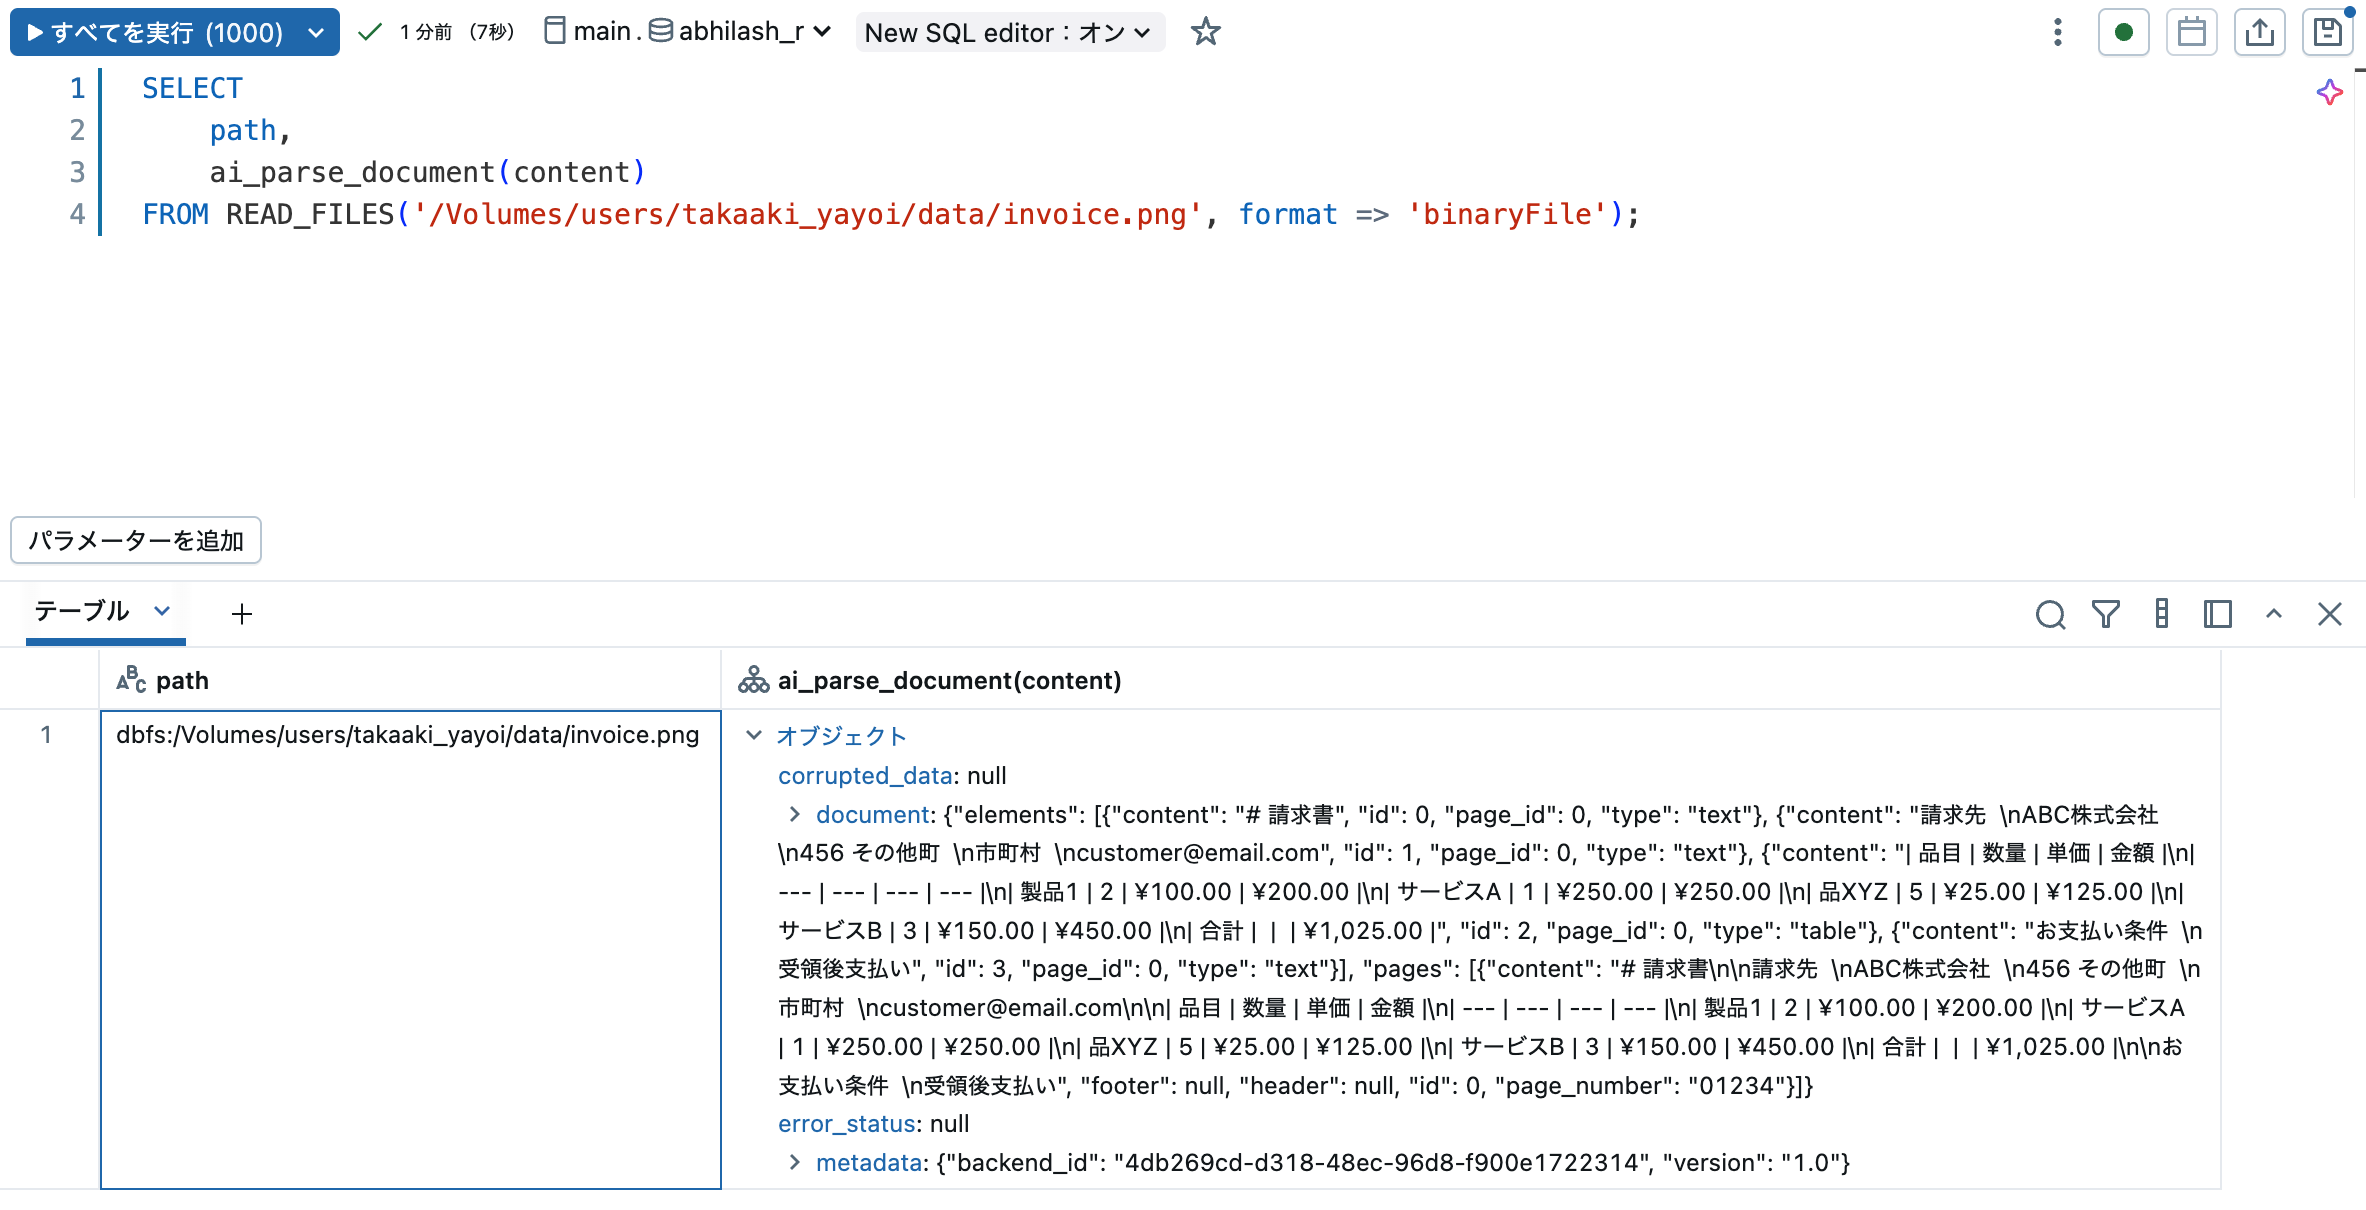Open the run options dropdown arrow
The image size is (2366, 1210).
click(317, 31)
